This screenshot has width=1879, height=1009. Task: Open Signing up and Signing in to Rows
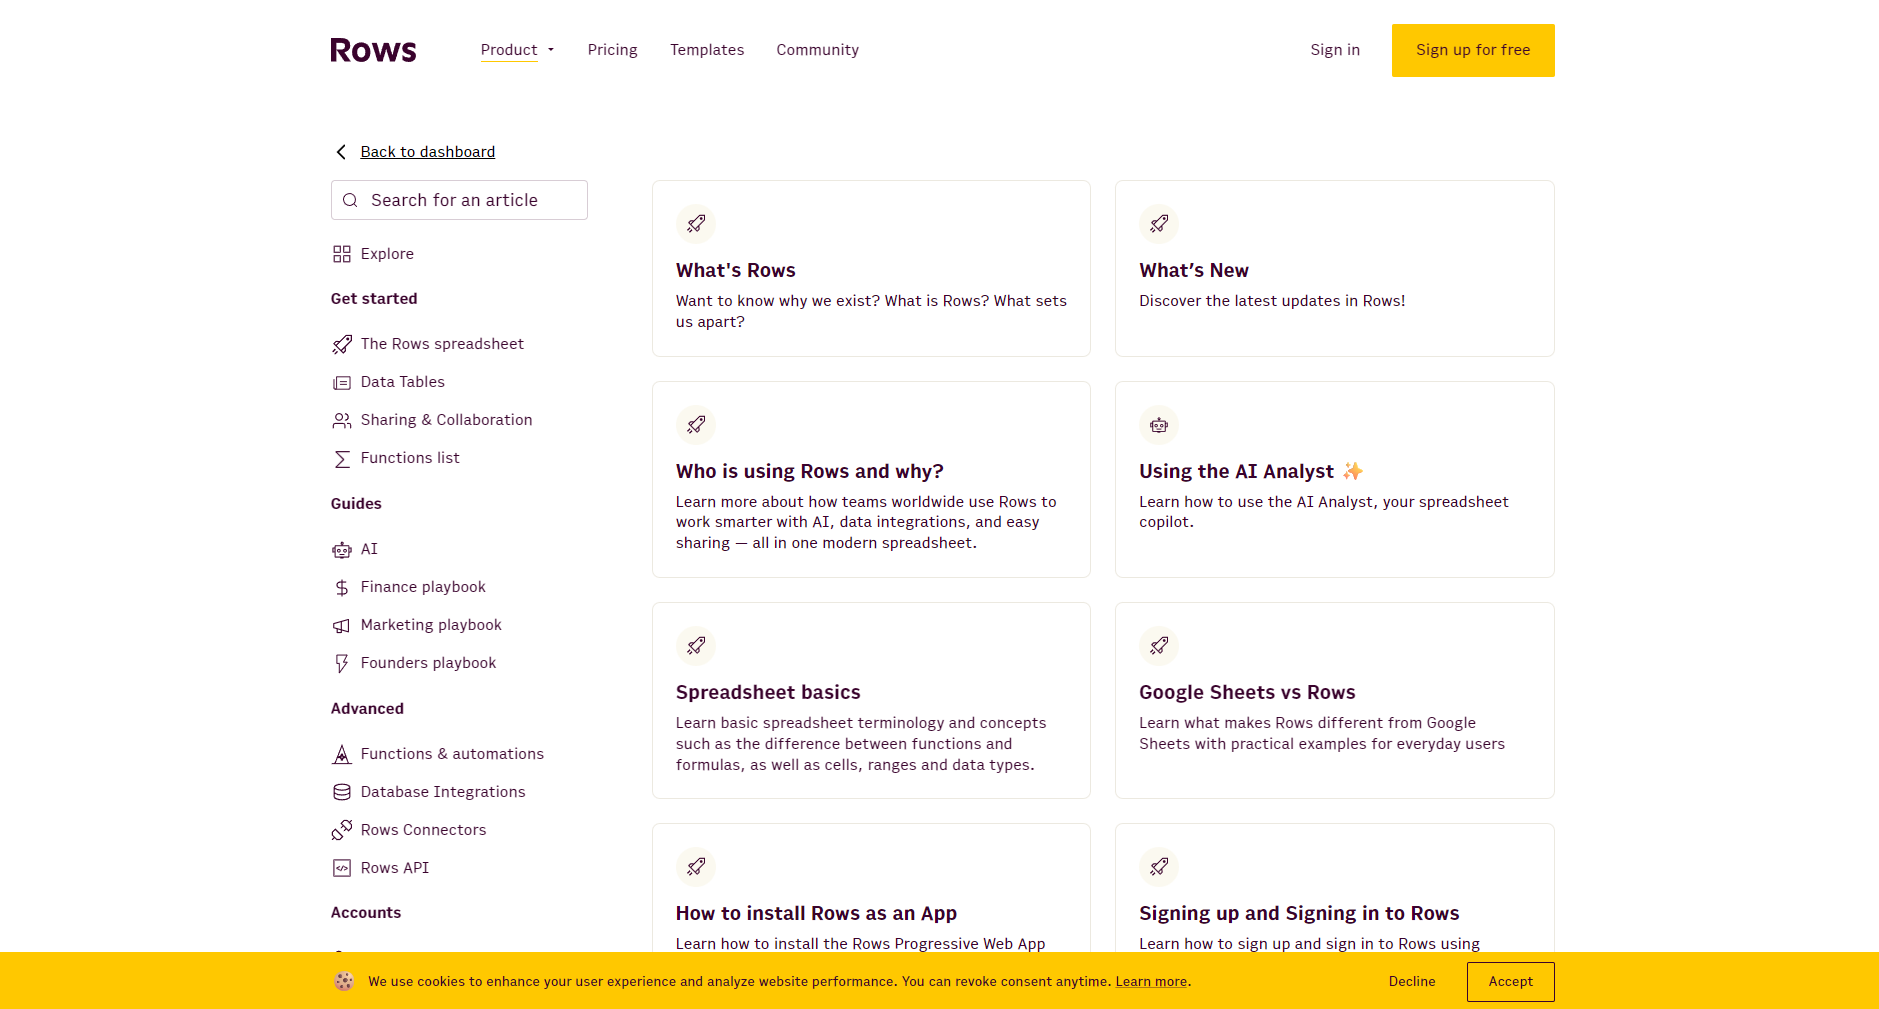pos(1299,913)
